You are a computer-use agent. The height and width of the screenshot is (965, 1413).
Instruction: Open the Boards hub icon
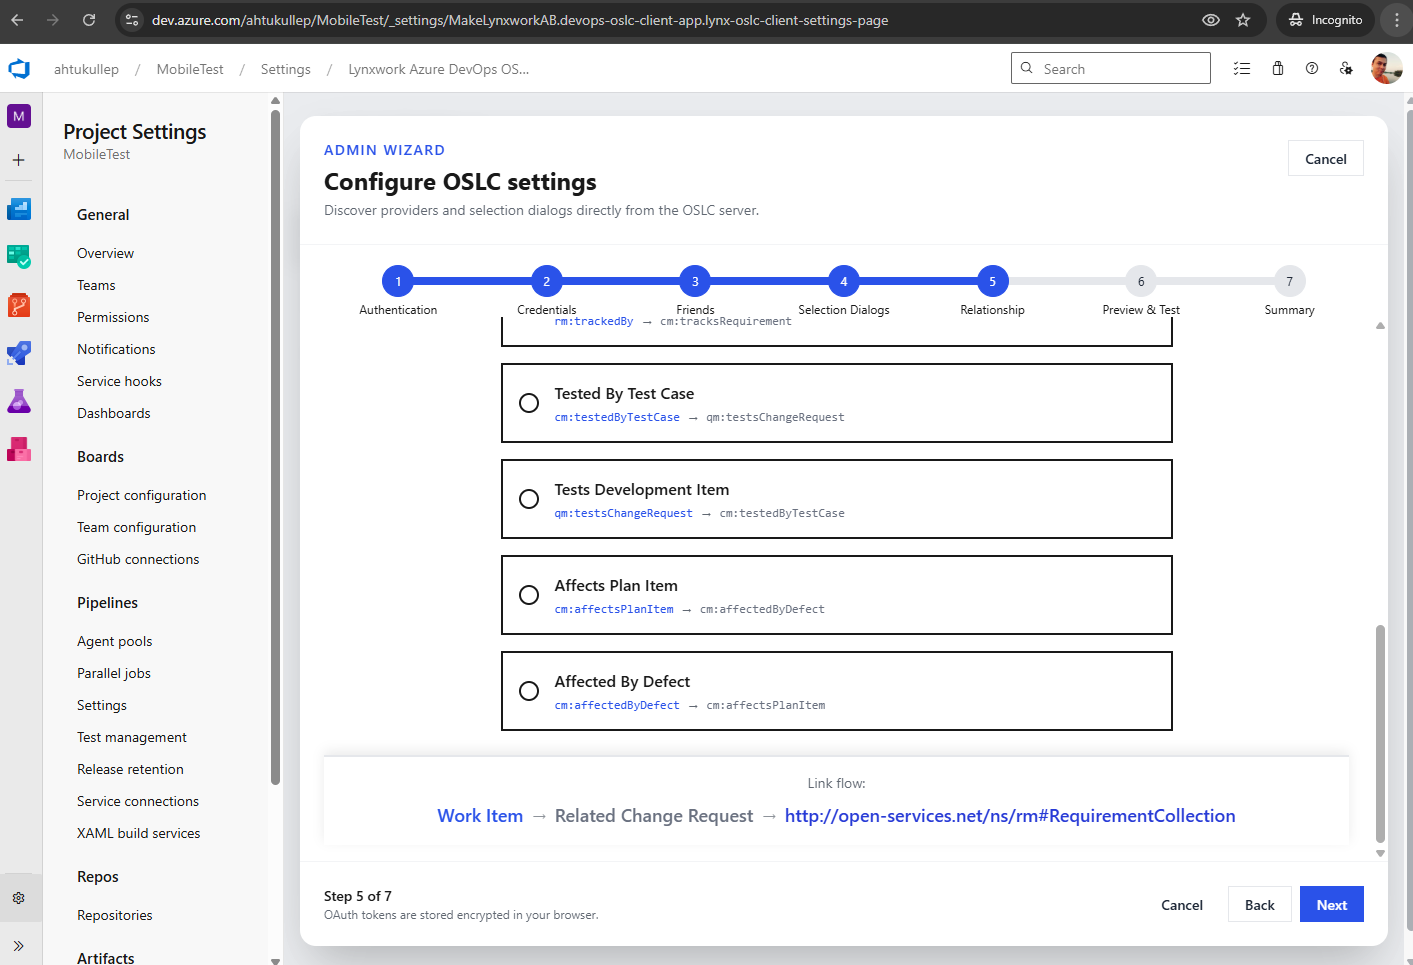(19, 257)
